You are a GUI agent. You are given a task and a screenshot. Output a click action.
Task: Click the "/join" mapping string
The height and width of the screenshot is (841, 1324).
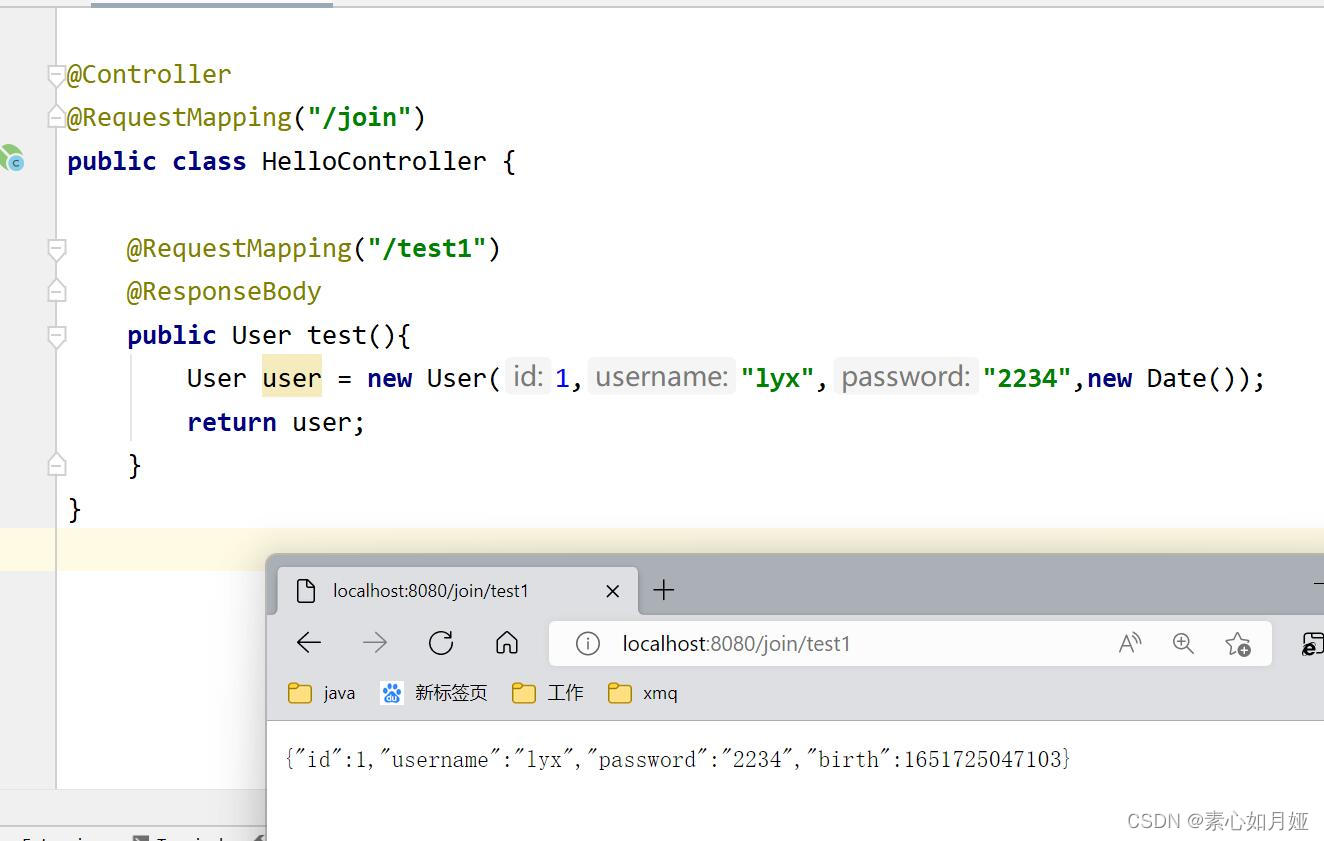coord(360,118)
